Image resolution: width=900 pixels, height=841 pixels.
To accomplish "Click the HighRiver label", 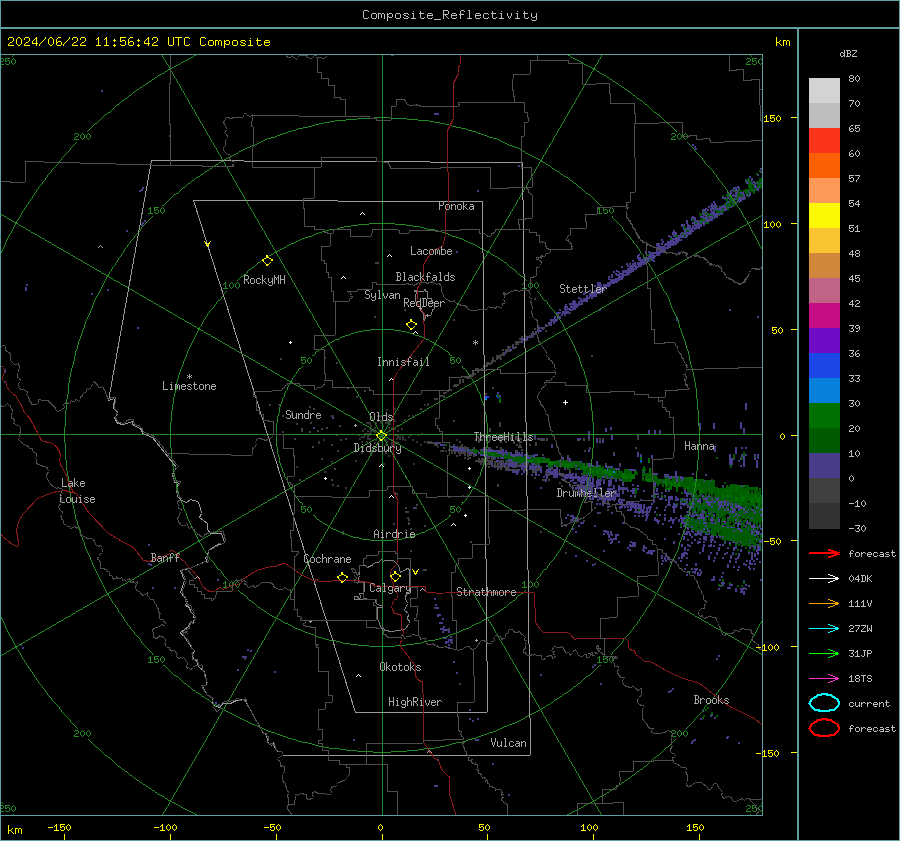I will tap(415, 702).
